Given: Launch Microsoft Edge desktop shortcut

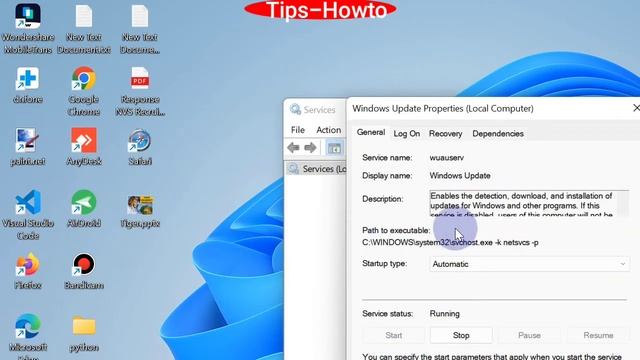Looking at the screenshot, I should (28, 337).
